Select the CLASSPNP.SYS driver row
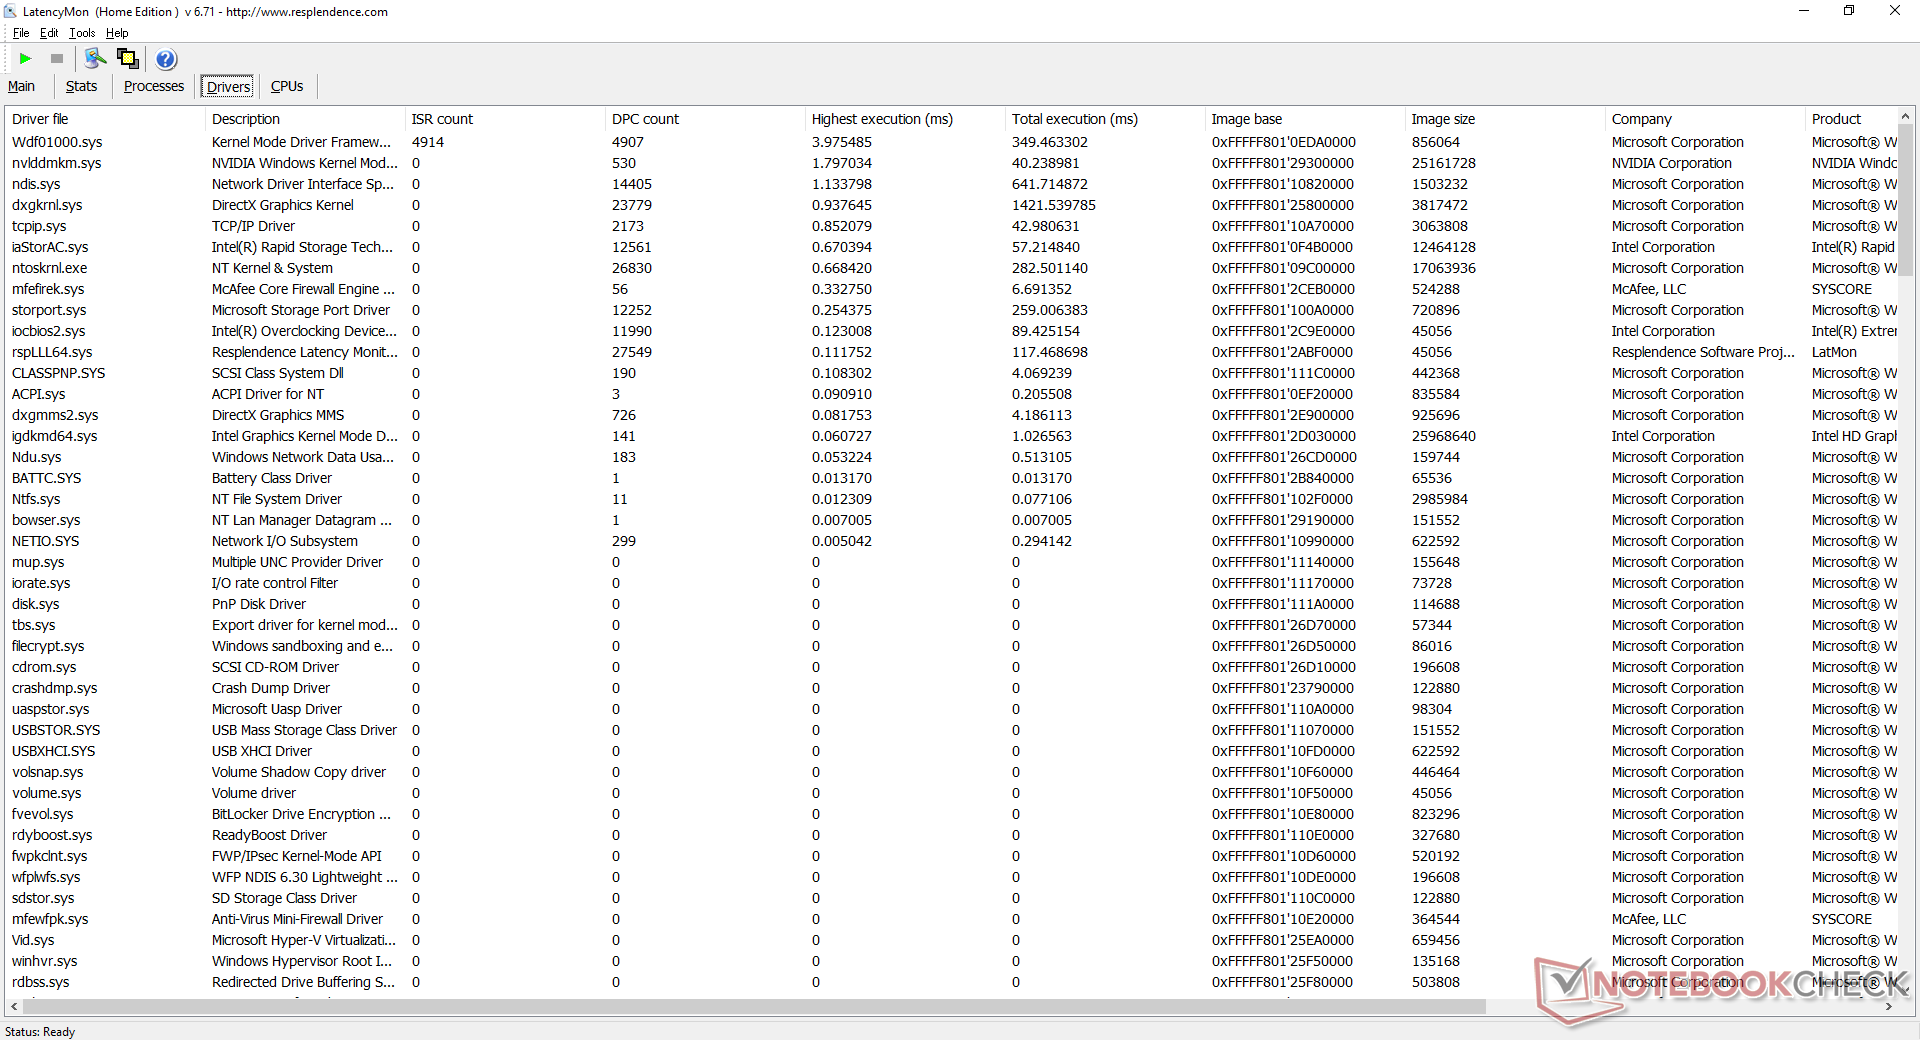Image resolution: width=1920 pixels, height=1040 pixels. [951, 373]
